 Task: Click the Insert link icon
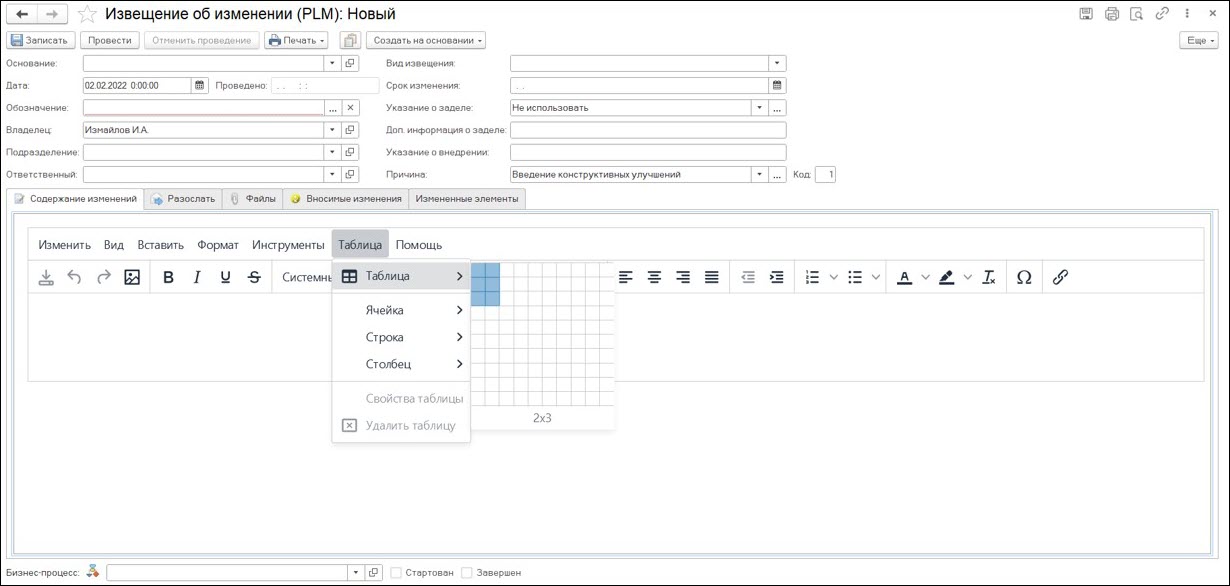[x=1060, y=277]
